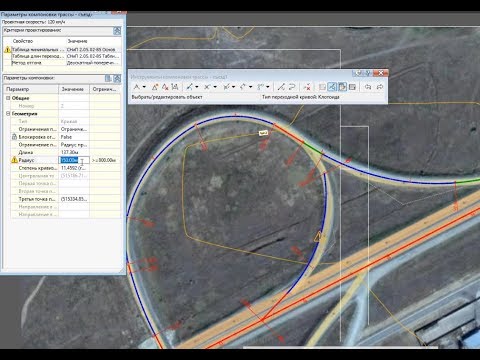Select the curve with spiral tool icon
Screen dimensions: 480x360
pyautogui.click(x=243, y=87)
